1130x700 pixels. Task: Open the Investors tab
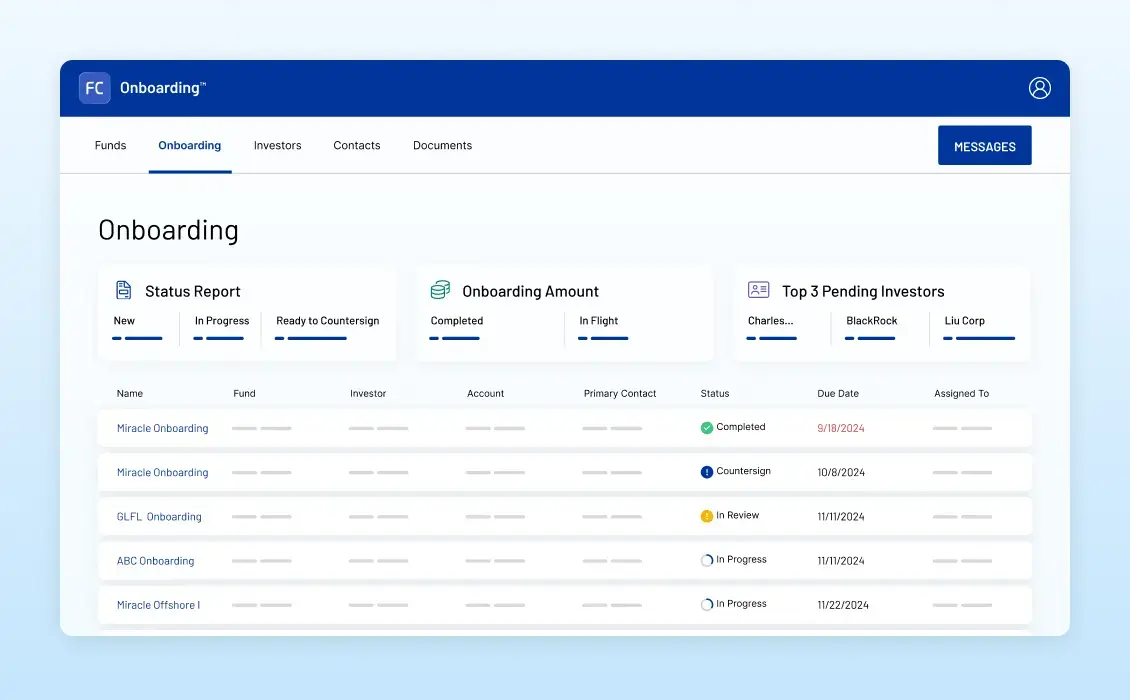click(x=277, y=146)
